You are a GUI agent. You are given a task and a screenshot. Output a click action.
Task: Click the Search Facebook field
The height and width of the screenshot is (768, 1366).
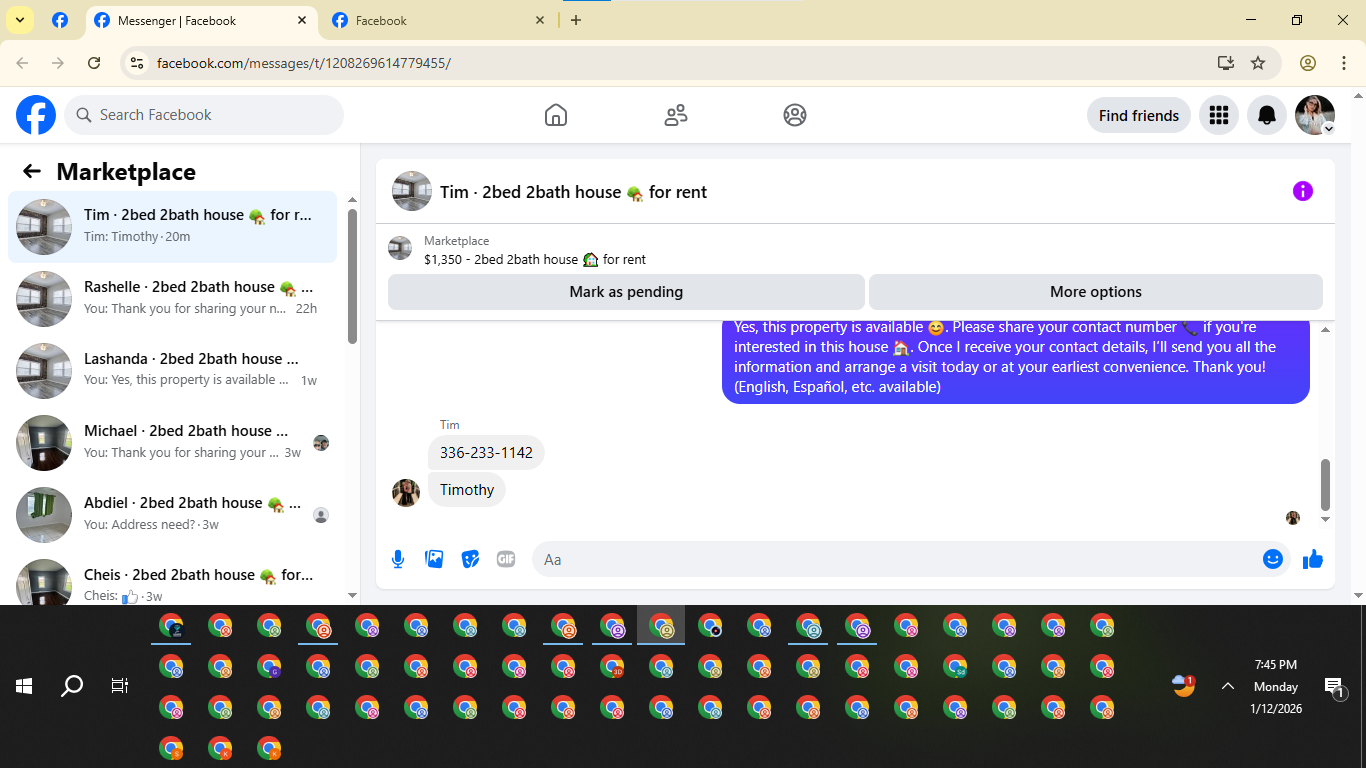[204, 115]
